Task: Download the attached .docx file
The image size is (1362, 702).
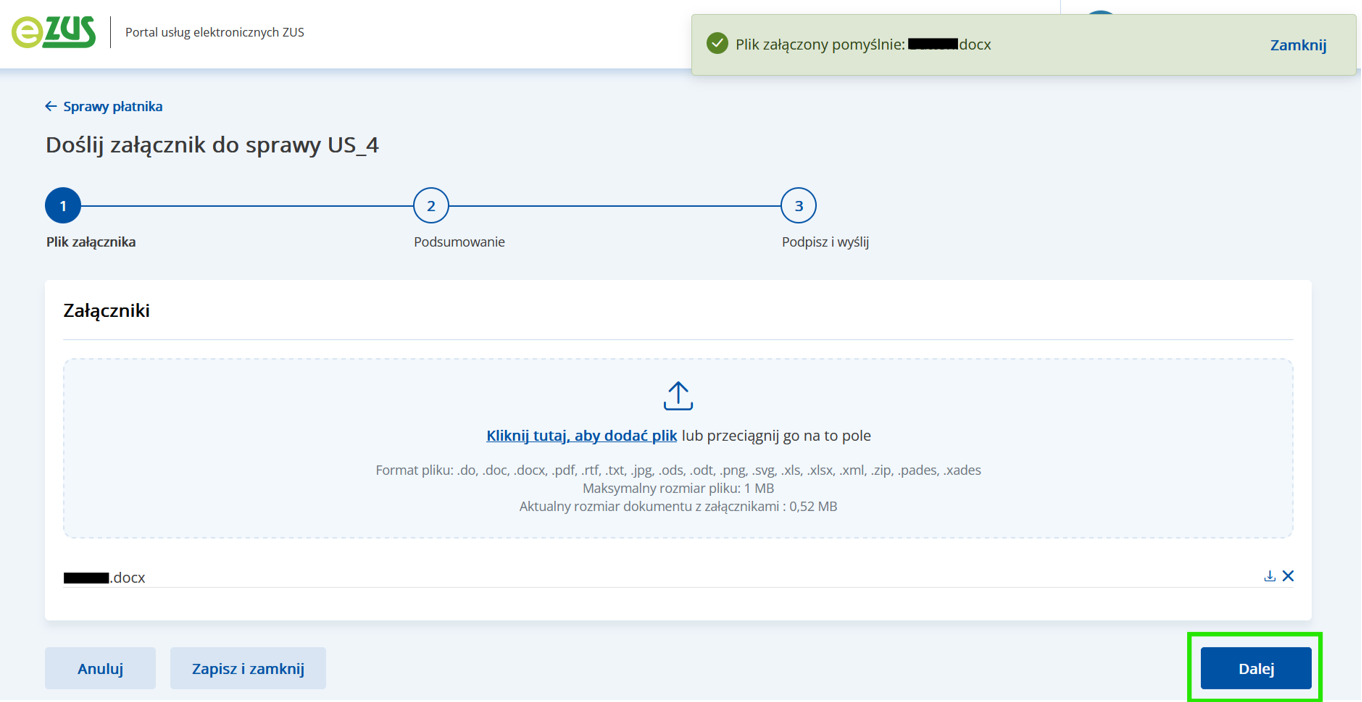Action: click(1269, 576)
